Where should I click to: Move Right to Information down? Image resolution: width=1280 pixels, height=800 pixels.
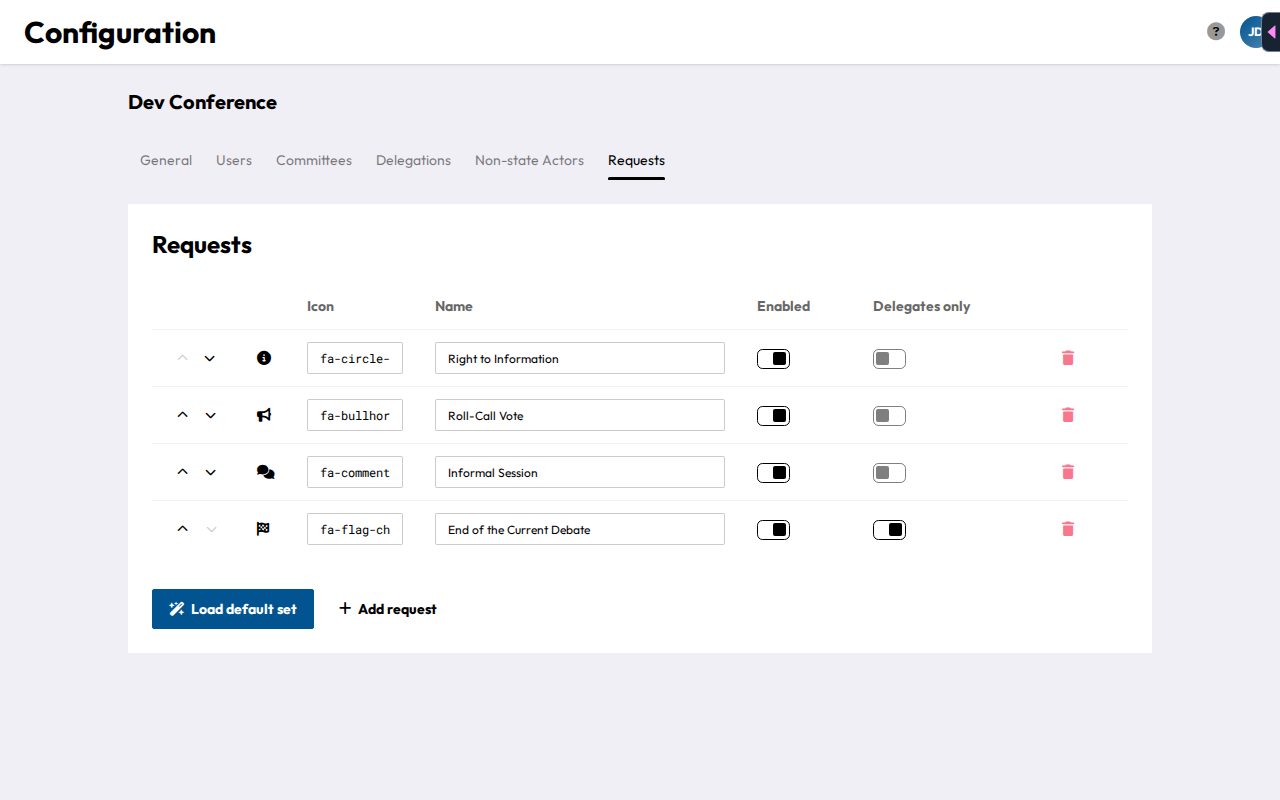pyautogui.click(x=210, y=358)
